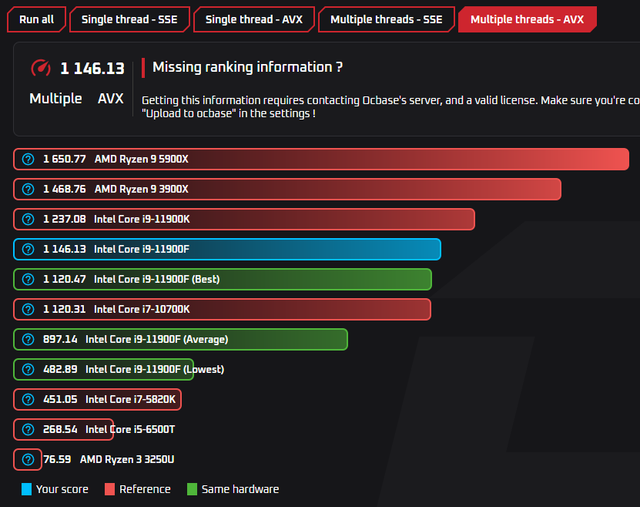Click the 'Intel Core i5-6500T' label
This screenshot has height=507, width=640.
point(130,429)
